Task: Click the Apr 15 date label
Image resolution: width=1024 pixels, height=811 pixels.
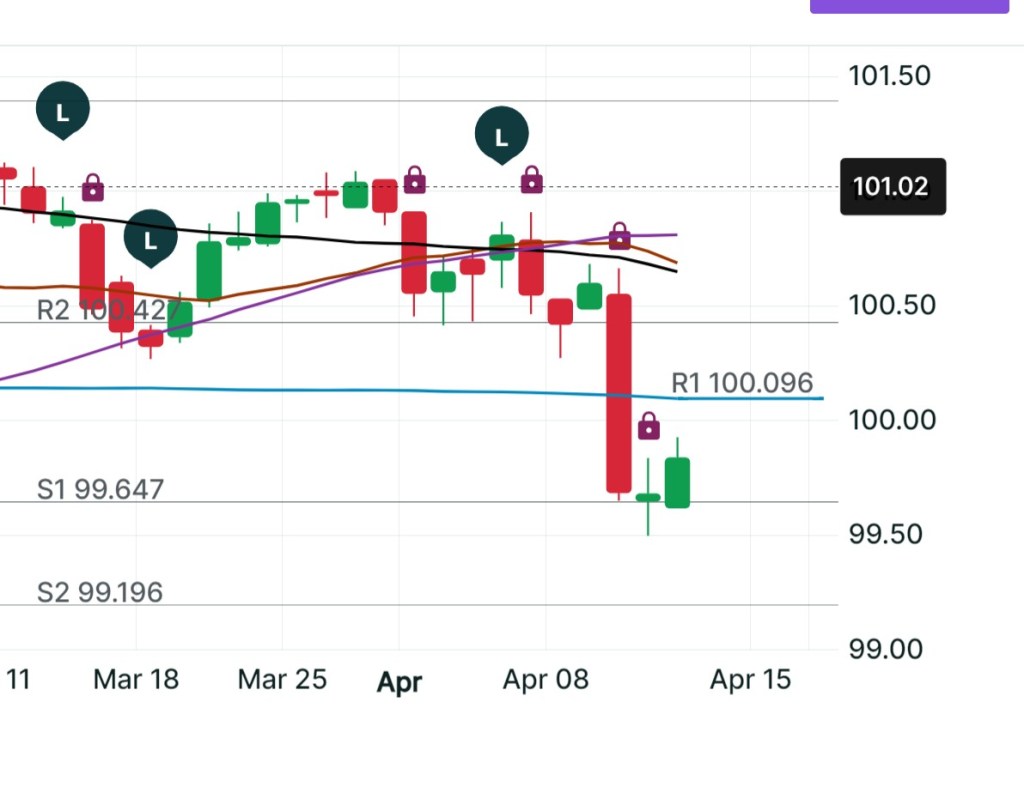Action: coord(750,680)
